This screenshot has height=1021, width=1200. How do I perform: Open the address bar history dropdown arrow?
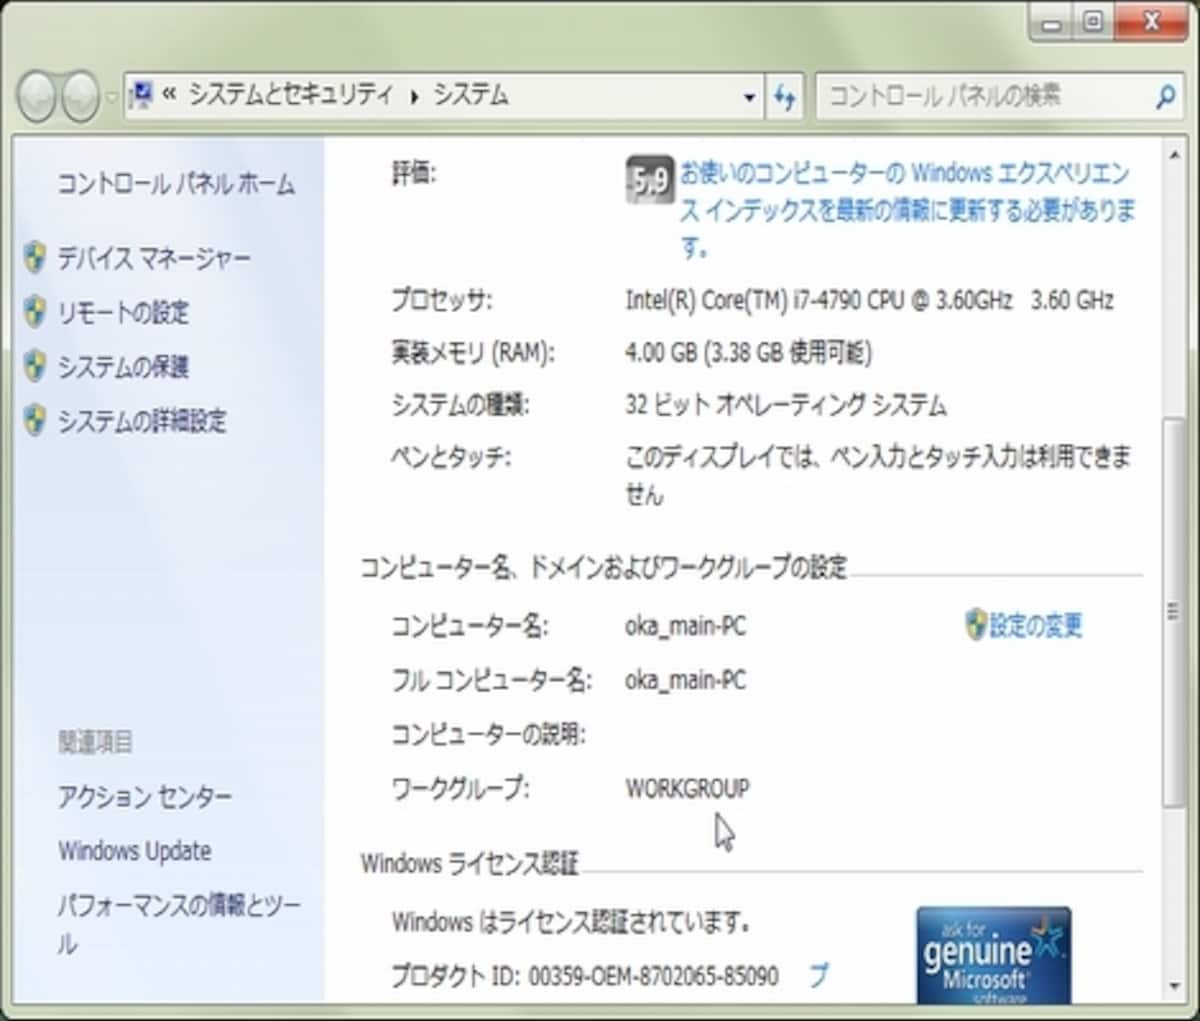point(749,97)
